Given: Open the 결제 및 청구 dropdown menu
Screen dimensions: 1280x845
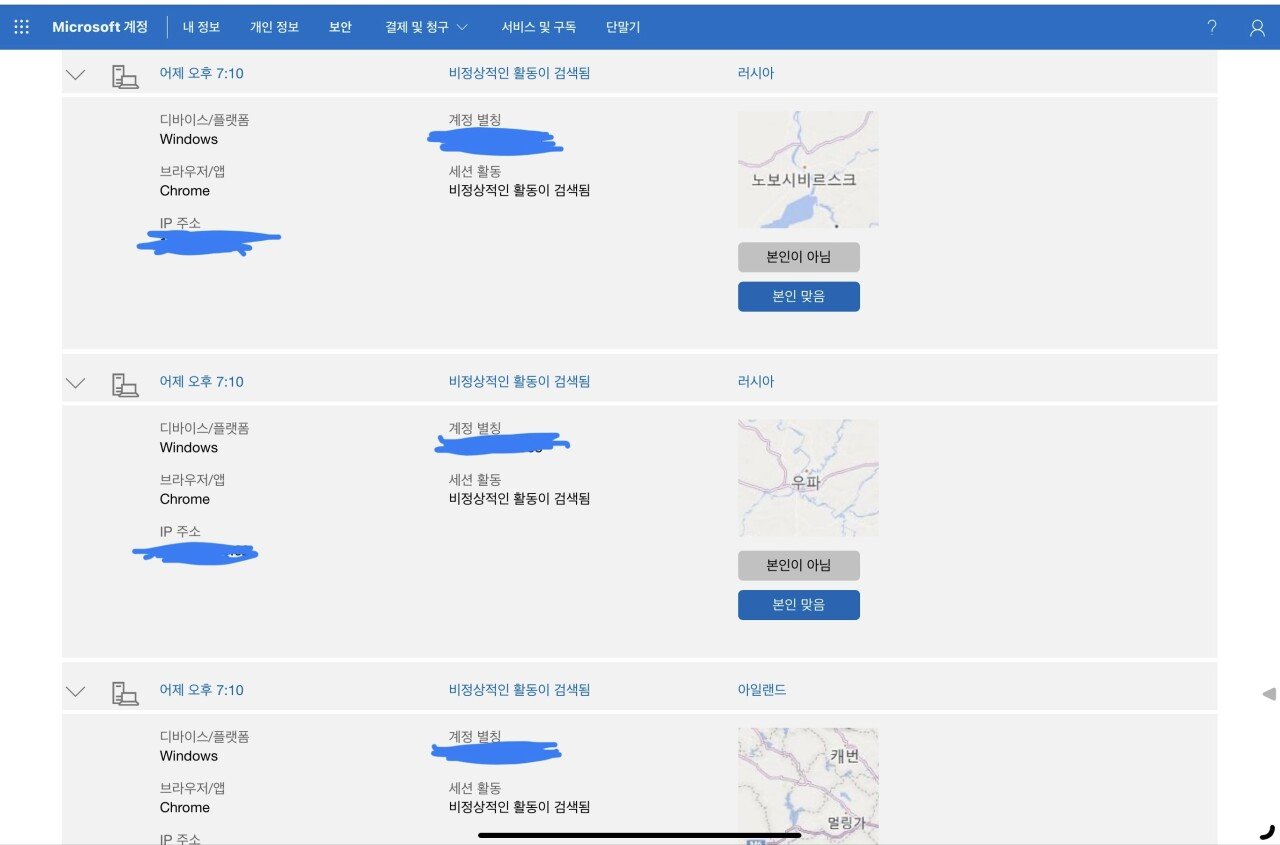Looking at the screenshot, I should click(x=426, y=27).
